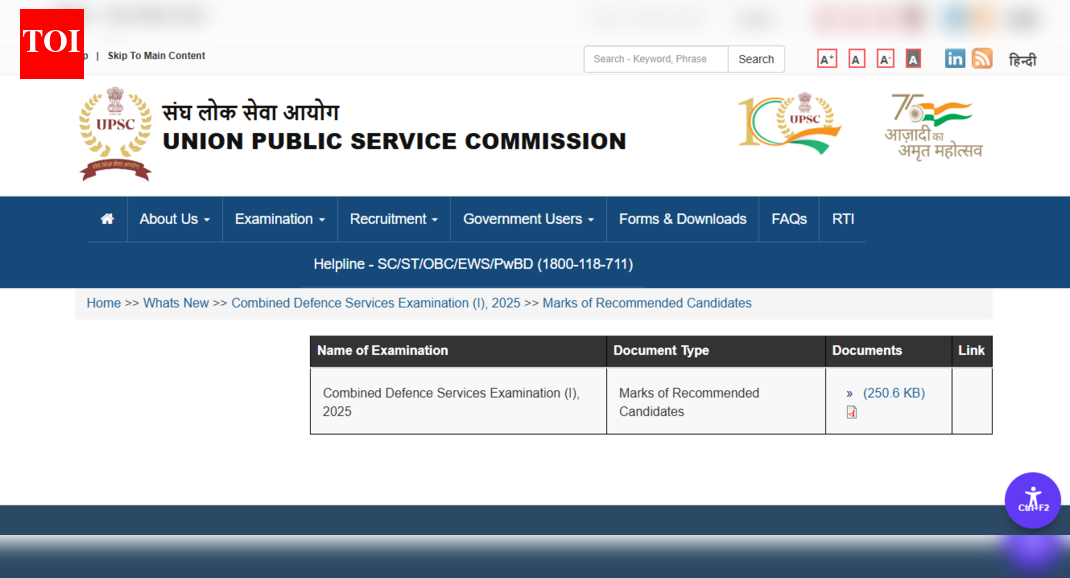Screen dimensions: 1070x578
Task: Open the About Us dropdown
Action: coord(173,219)
